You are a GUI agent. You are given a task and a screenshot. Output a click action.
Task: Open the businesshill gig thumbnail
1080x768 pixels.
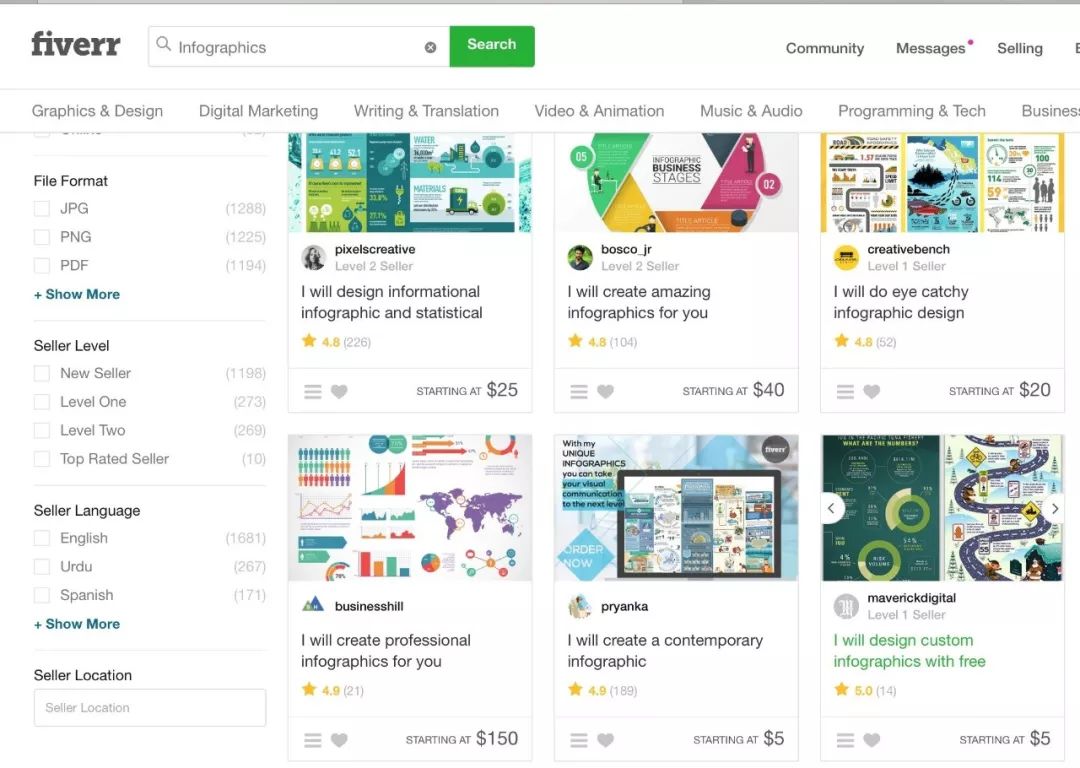point(410,508)
